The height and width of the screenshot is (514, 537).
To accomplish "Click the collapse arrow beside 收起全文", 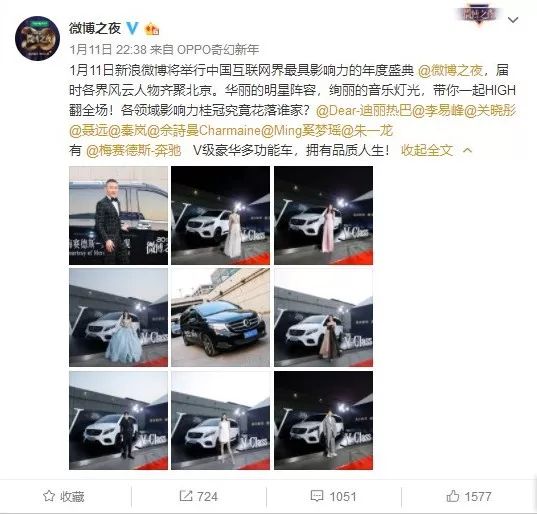I will 468,150.
